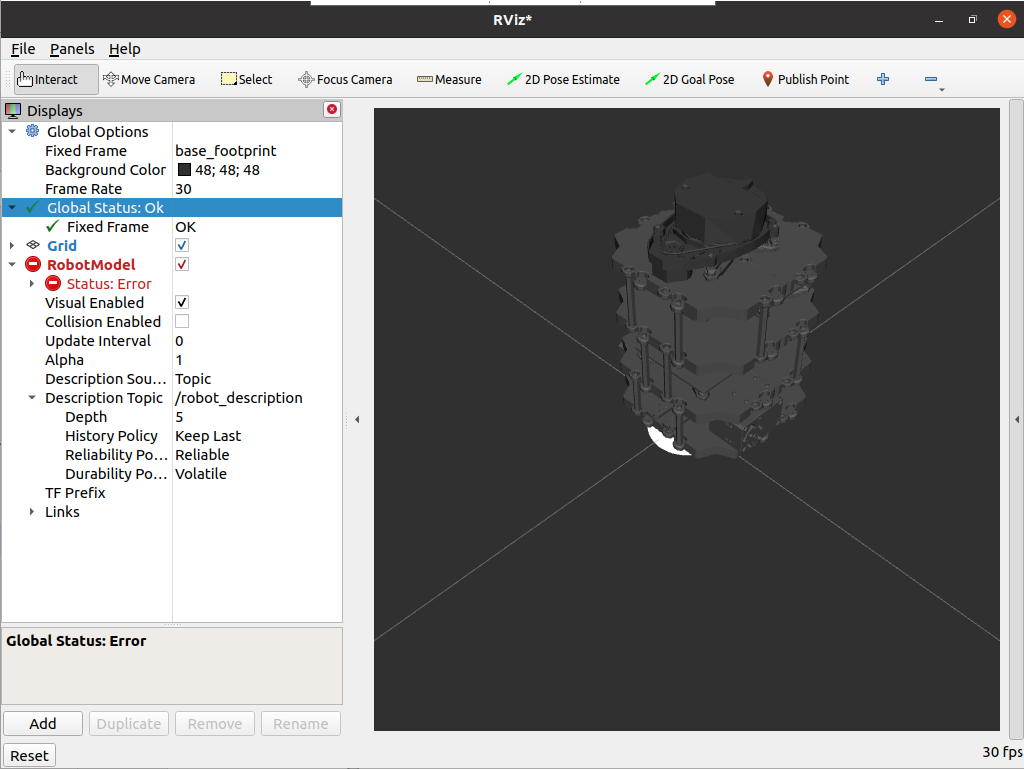Collapse the Description Topic properties
Screen dimensions: 1024x769
[x=31, y=397]
